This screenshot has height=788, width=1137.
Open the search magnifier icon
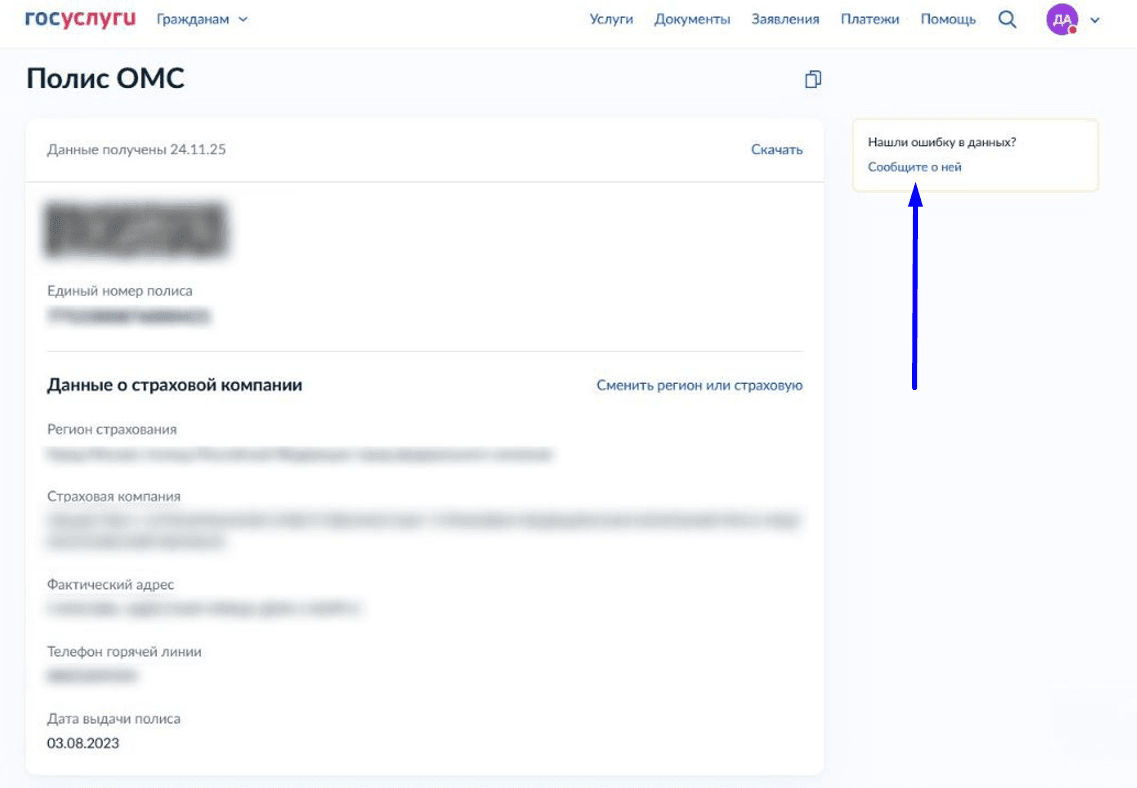[1007, 19]
